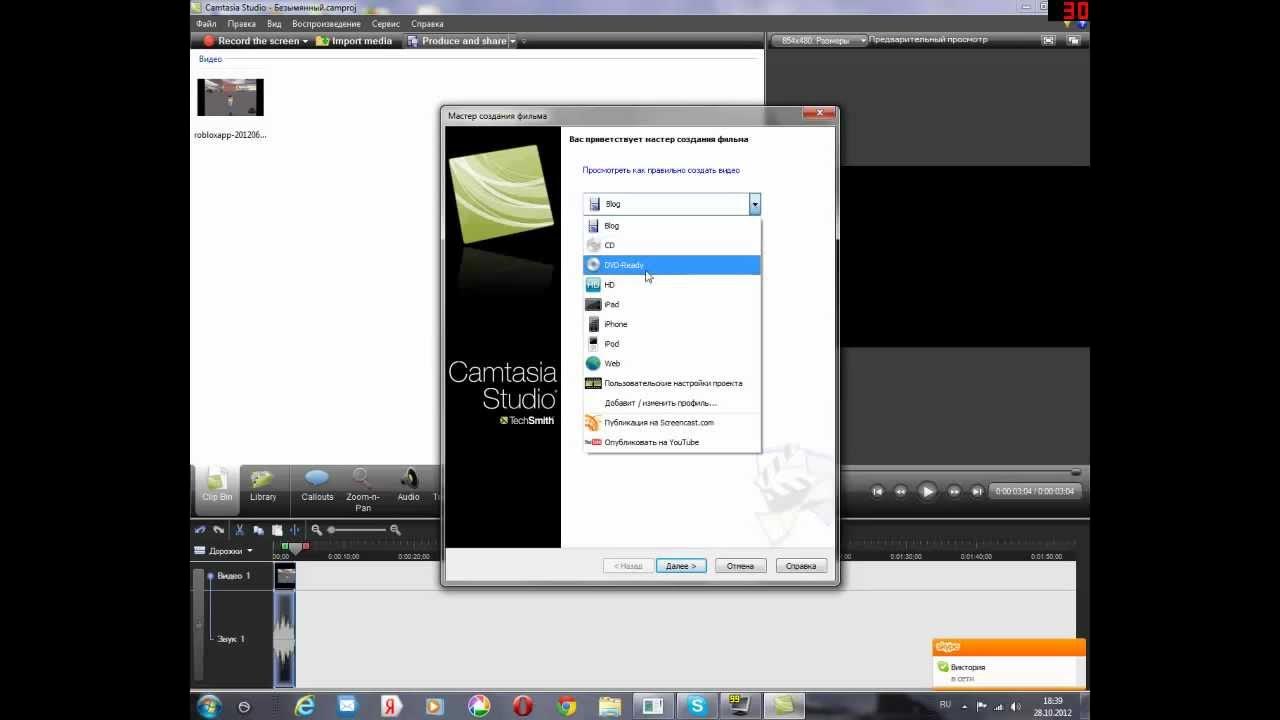Open the Callouts tool

(317, 484)
